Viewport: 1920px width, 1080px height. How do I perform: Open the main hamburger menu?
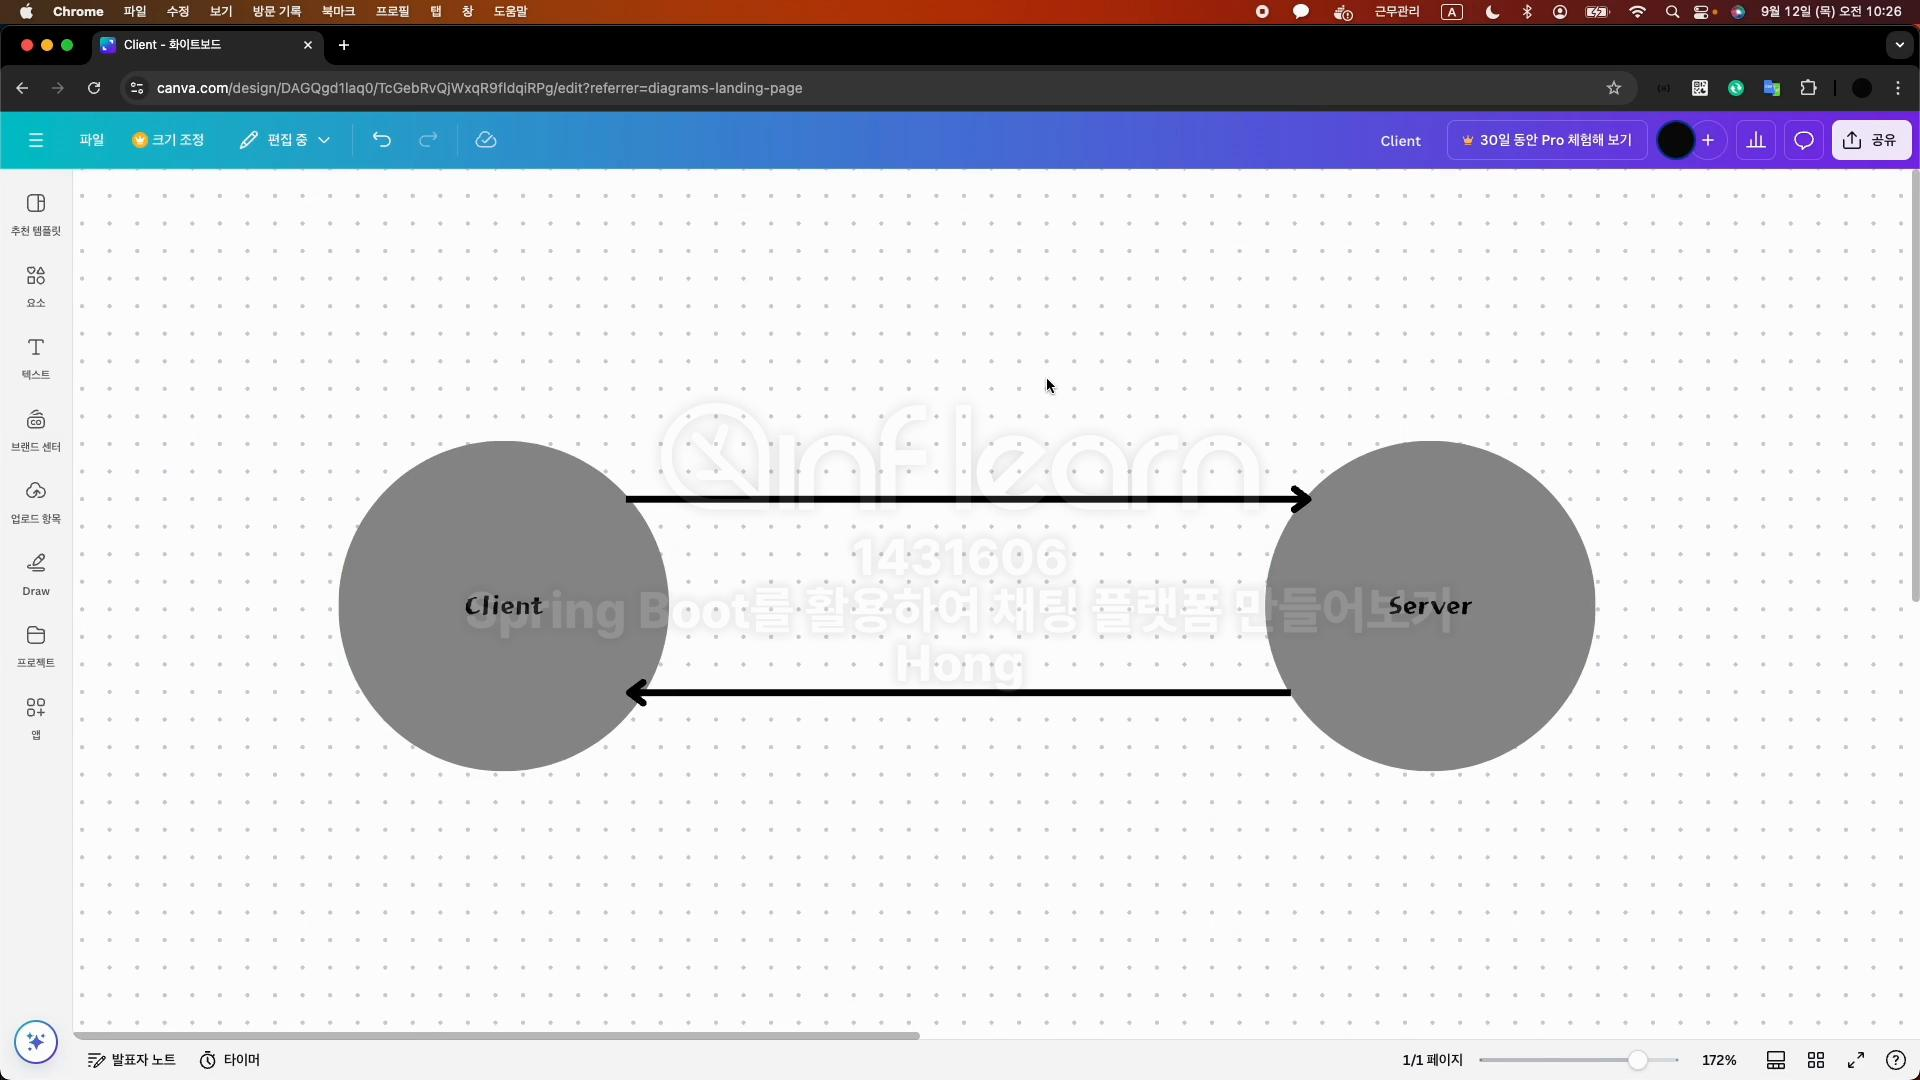[36, 140]
